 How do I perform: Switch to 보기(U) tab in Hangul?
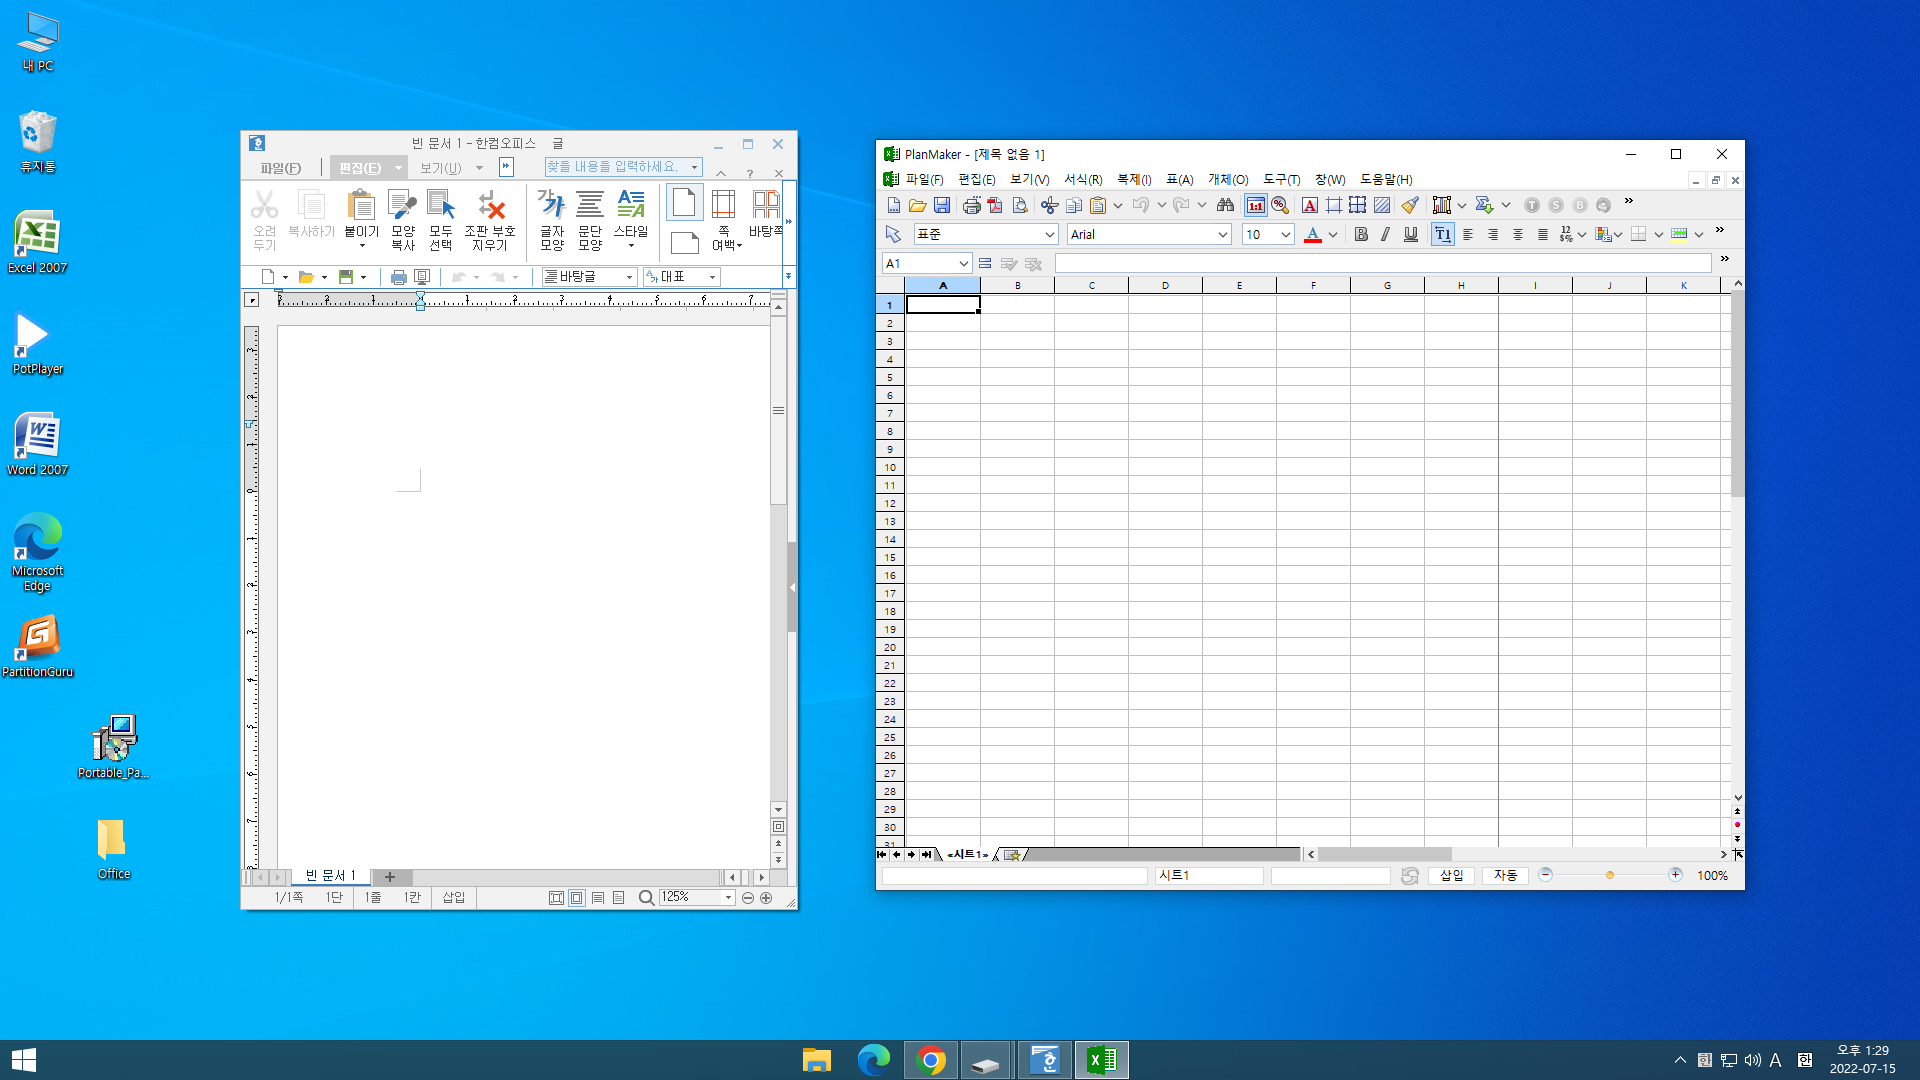point(440,168)
